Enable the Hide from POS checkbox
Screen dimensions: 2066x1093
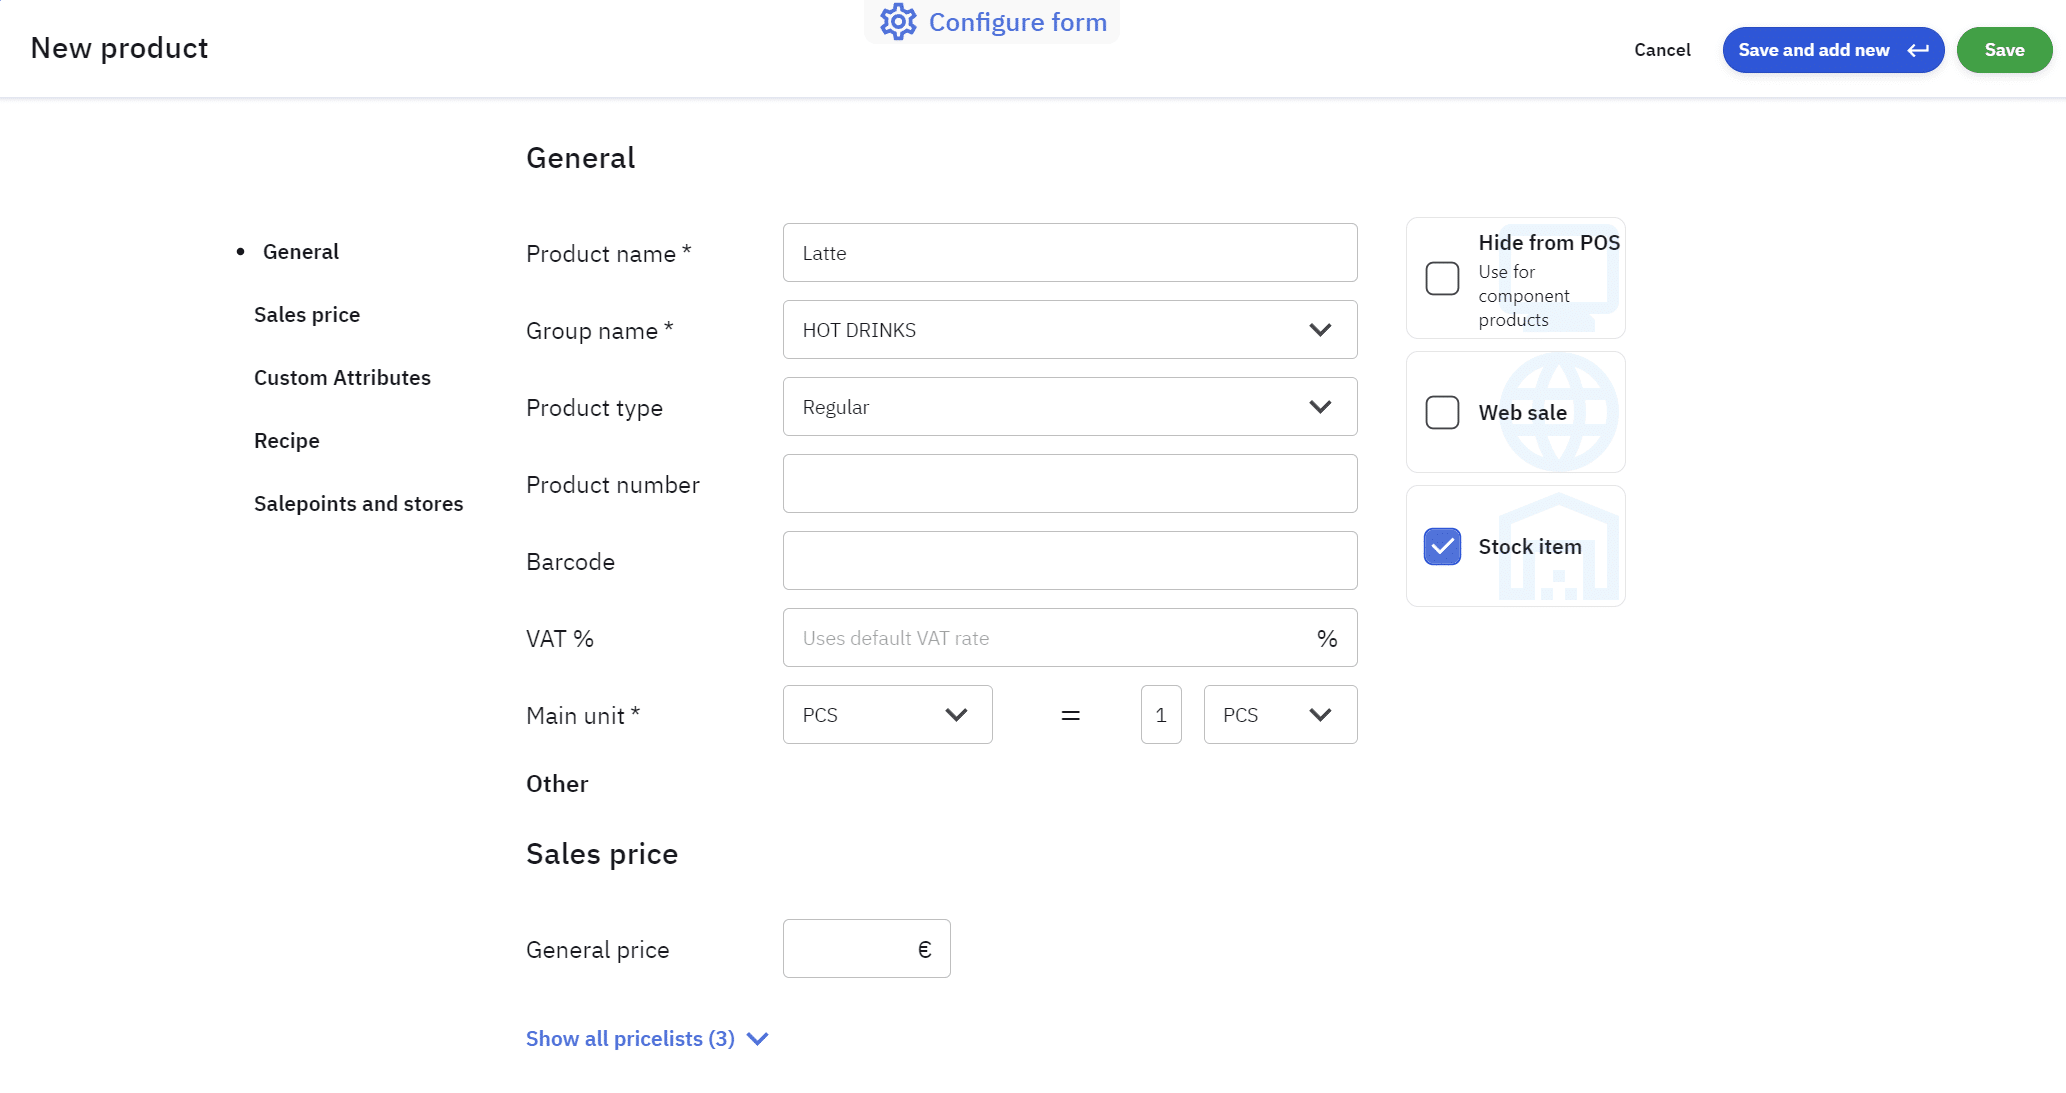point(1441,278)
